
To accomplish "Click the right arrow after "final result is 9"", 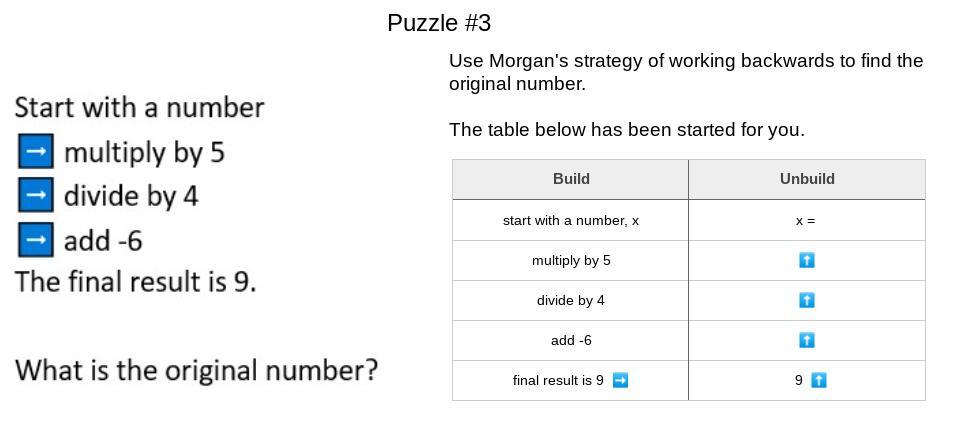I will click(x=620, y=380).
